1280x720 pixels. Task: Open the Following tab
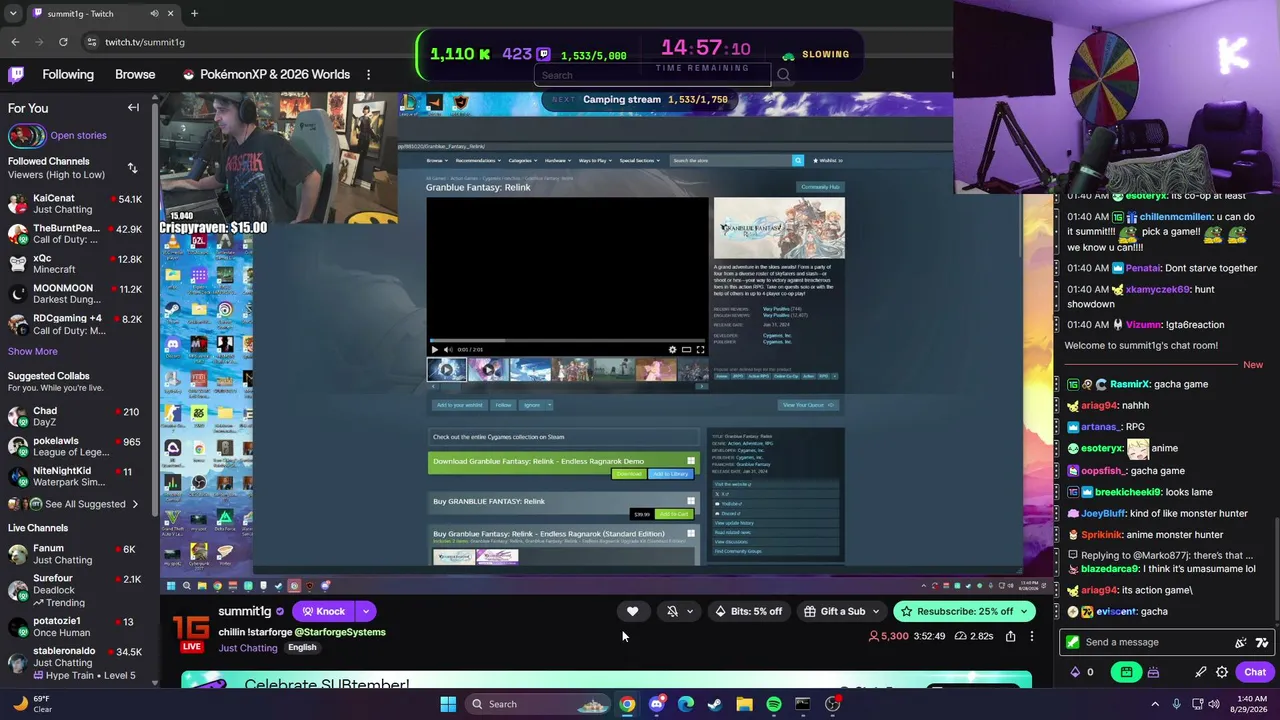68,74
